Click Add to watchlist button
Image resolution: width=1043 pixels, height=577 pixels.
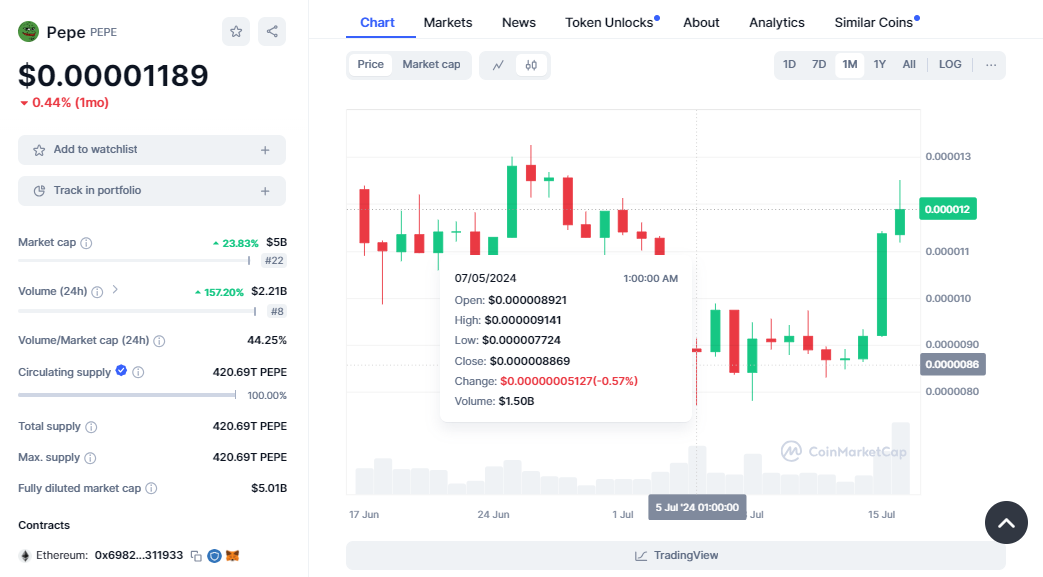pyautogui.click(x=152, y=150)
